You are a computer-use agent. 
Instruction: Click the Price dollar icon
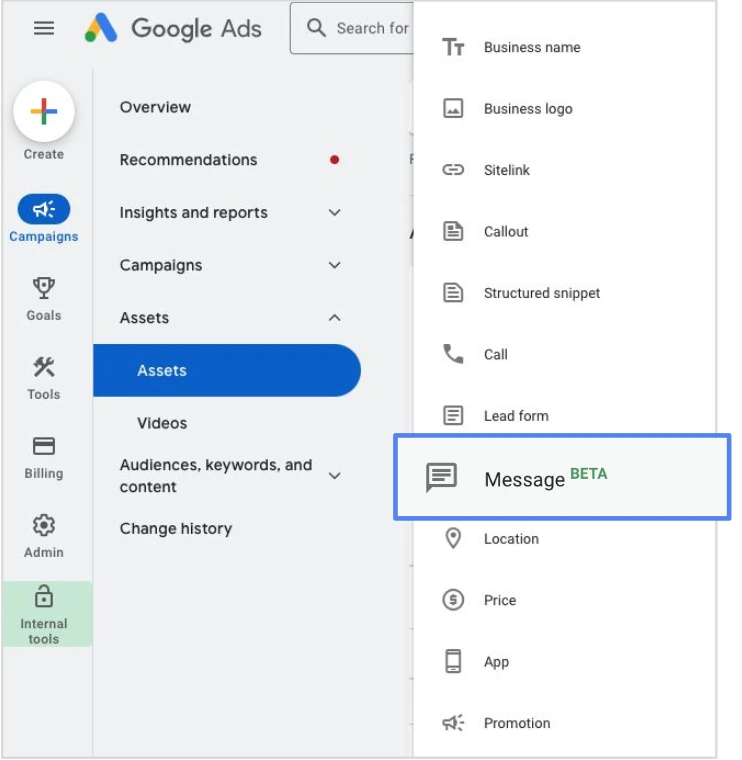coord(453,600)
